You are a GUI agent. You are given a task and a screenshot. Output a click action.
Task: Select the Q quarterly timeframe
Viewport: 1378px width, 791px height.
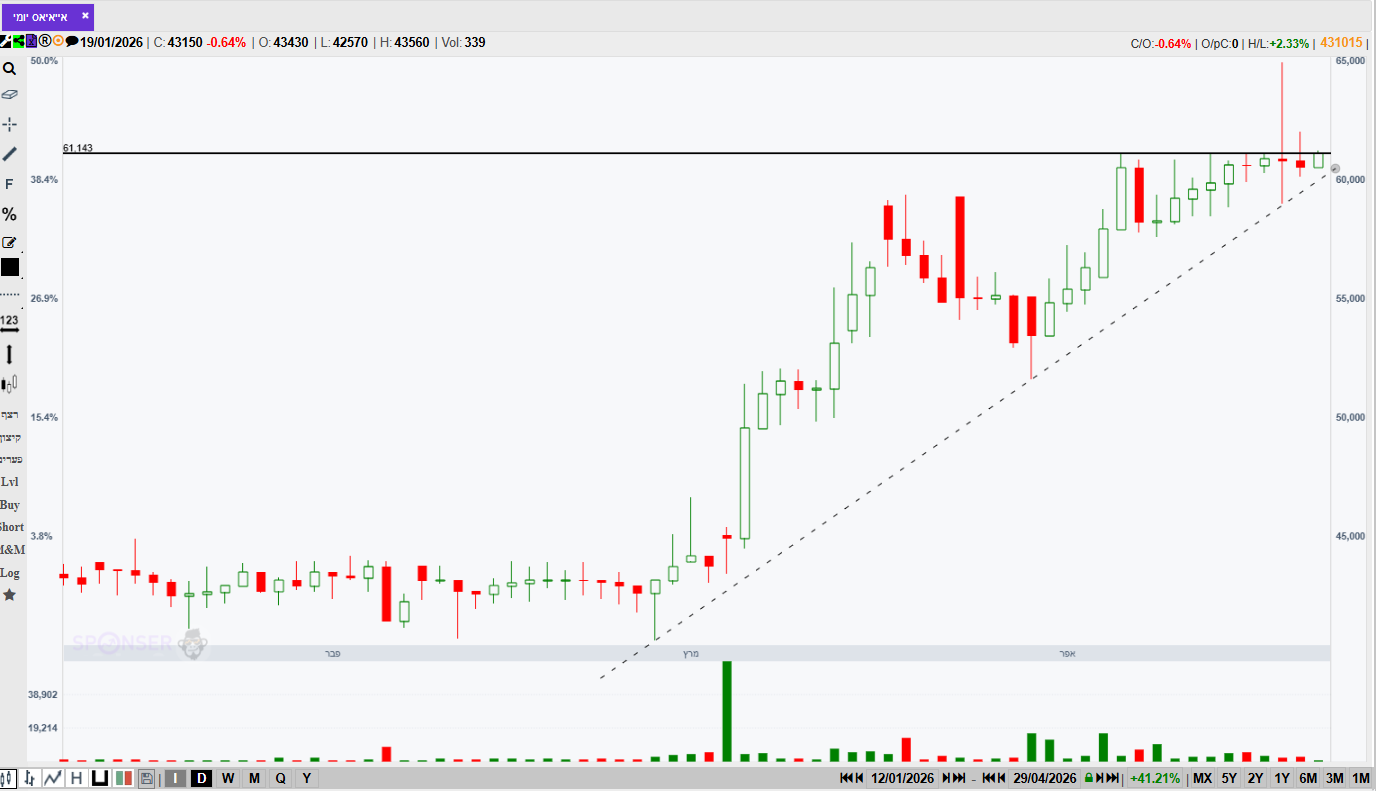[280, 778]
